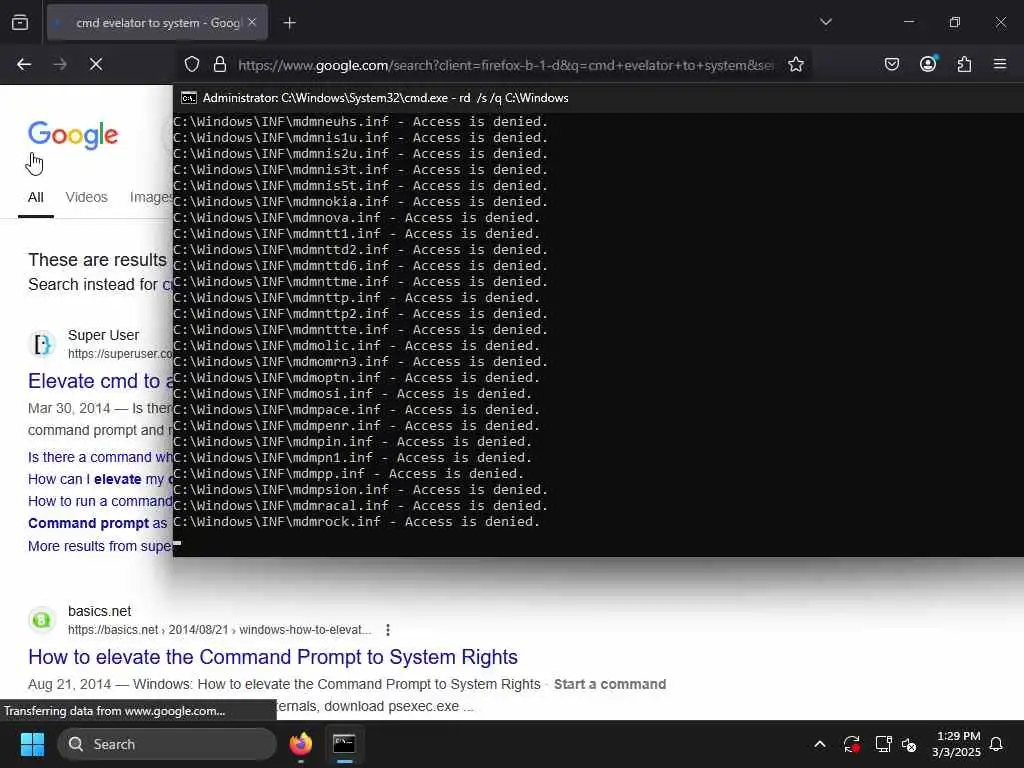This screenshot has height=768, width=1024.
Task: Open the basics.net result options menu
Action: (388, 630)
